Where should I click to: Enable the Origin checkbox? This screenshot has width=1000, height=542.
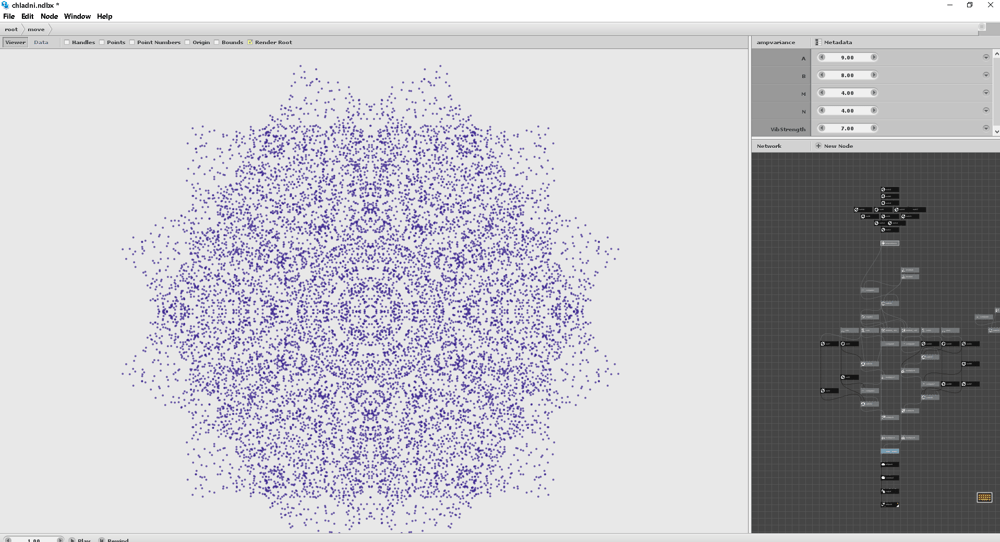pos(187,42)
